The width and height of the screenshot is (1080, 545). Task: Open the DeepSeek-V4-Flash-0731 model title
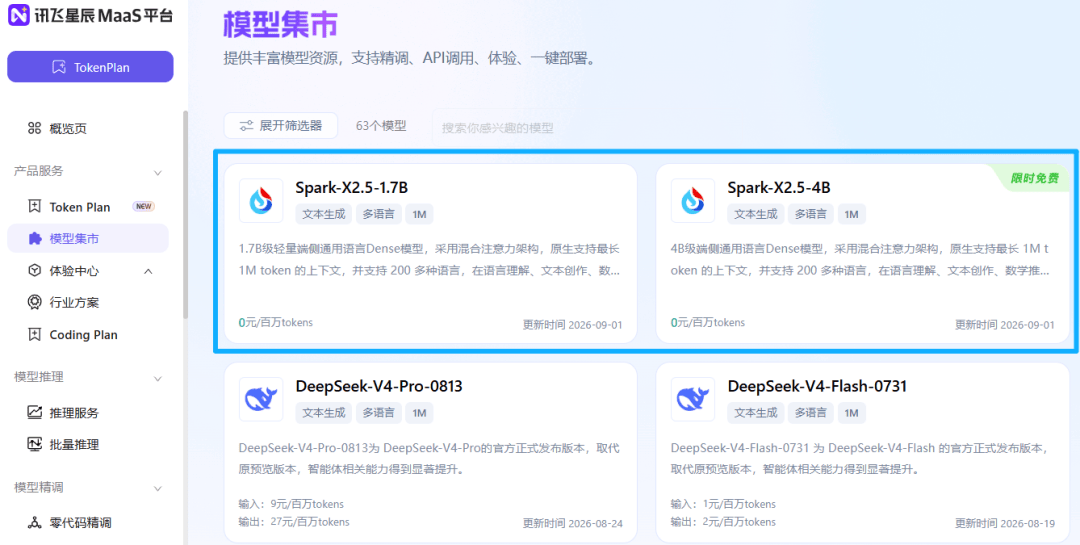click(817, 387)
